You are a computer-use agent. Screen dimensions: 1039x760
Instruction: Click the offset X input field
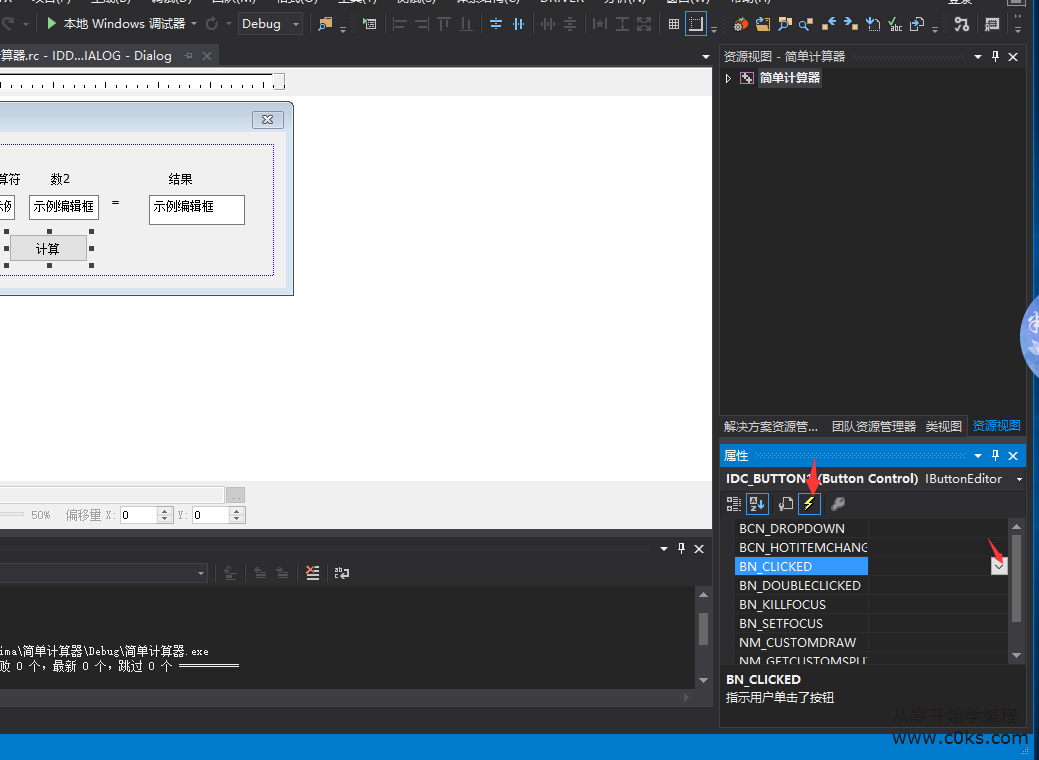(139, 515)
